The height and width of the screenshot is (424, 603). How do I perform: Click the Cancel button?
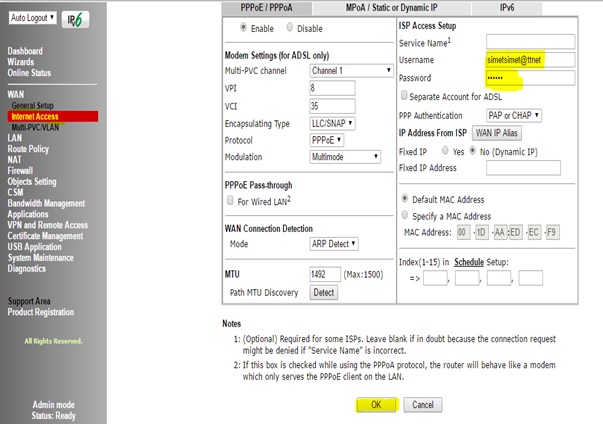point(423,404)
